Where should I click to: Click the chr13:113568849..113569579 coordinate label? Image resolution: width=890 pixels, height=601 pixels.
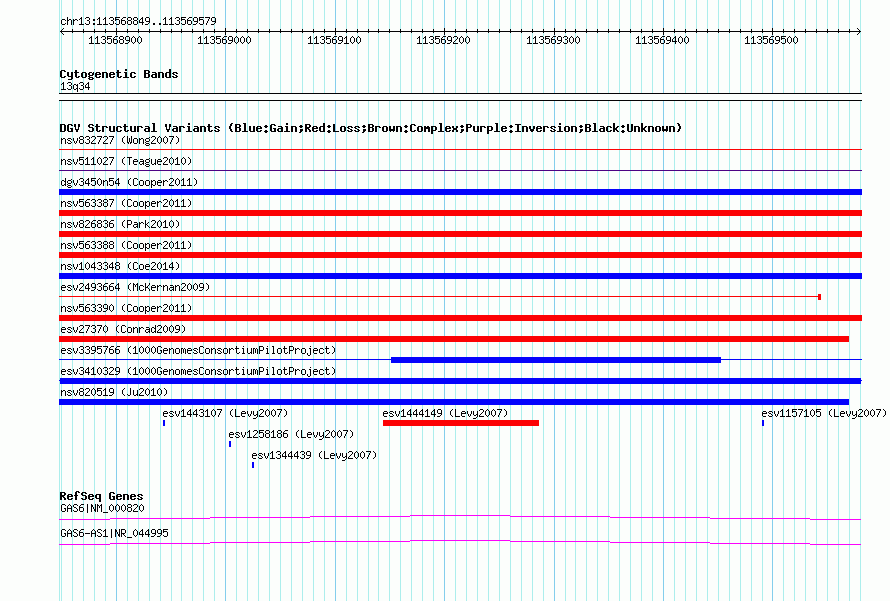[138, 21]
